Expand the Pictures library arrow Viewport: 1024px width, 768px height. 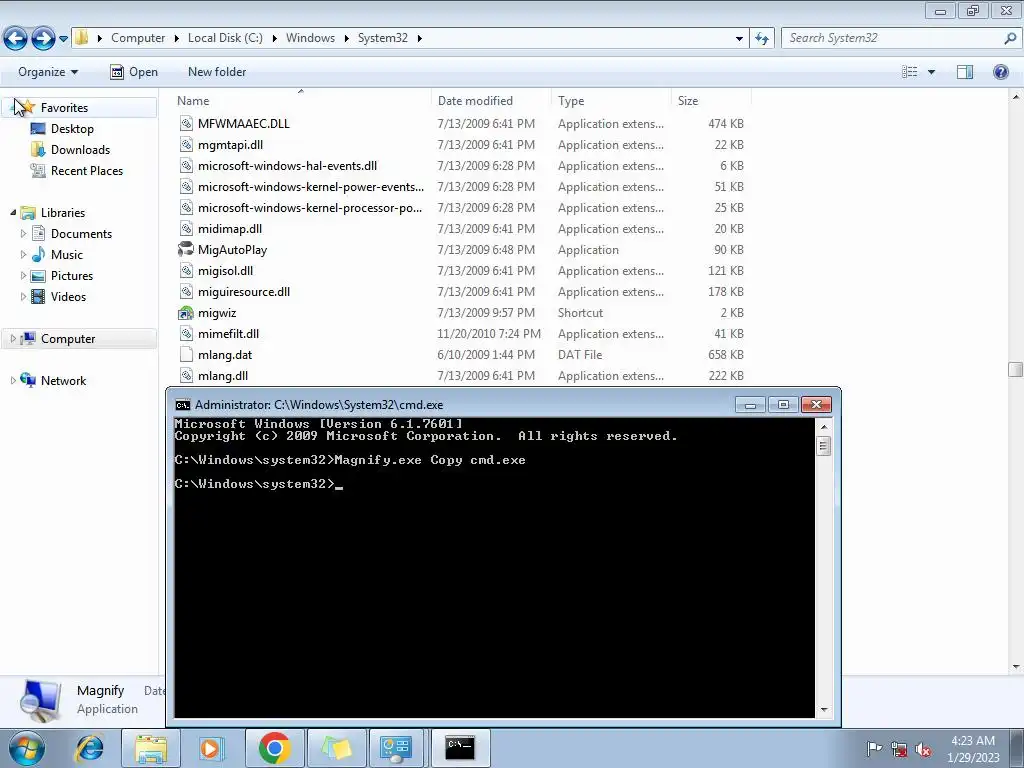point(24,275)
